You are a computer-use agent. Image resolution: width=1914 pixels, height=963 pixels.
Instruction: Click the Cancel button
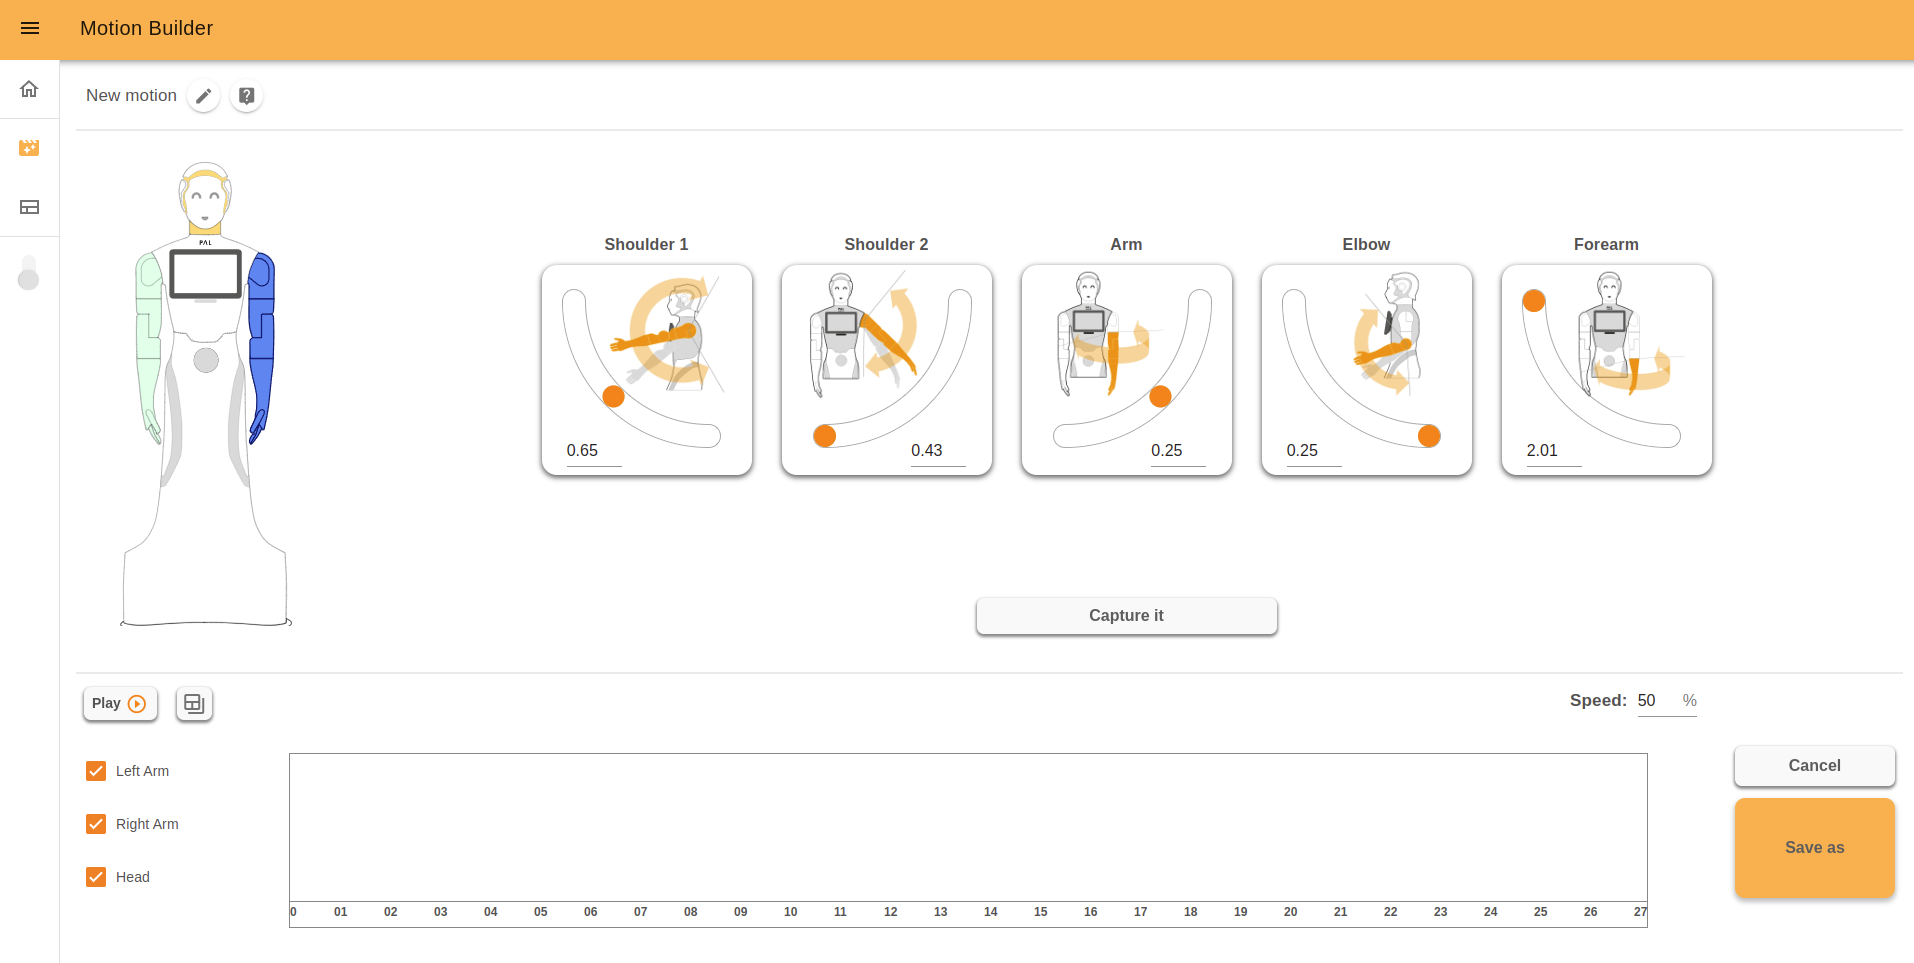[x=1814, y=766]
